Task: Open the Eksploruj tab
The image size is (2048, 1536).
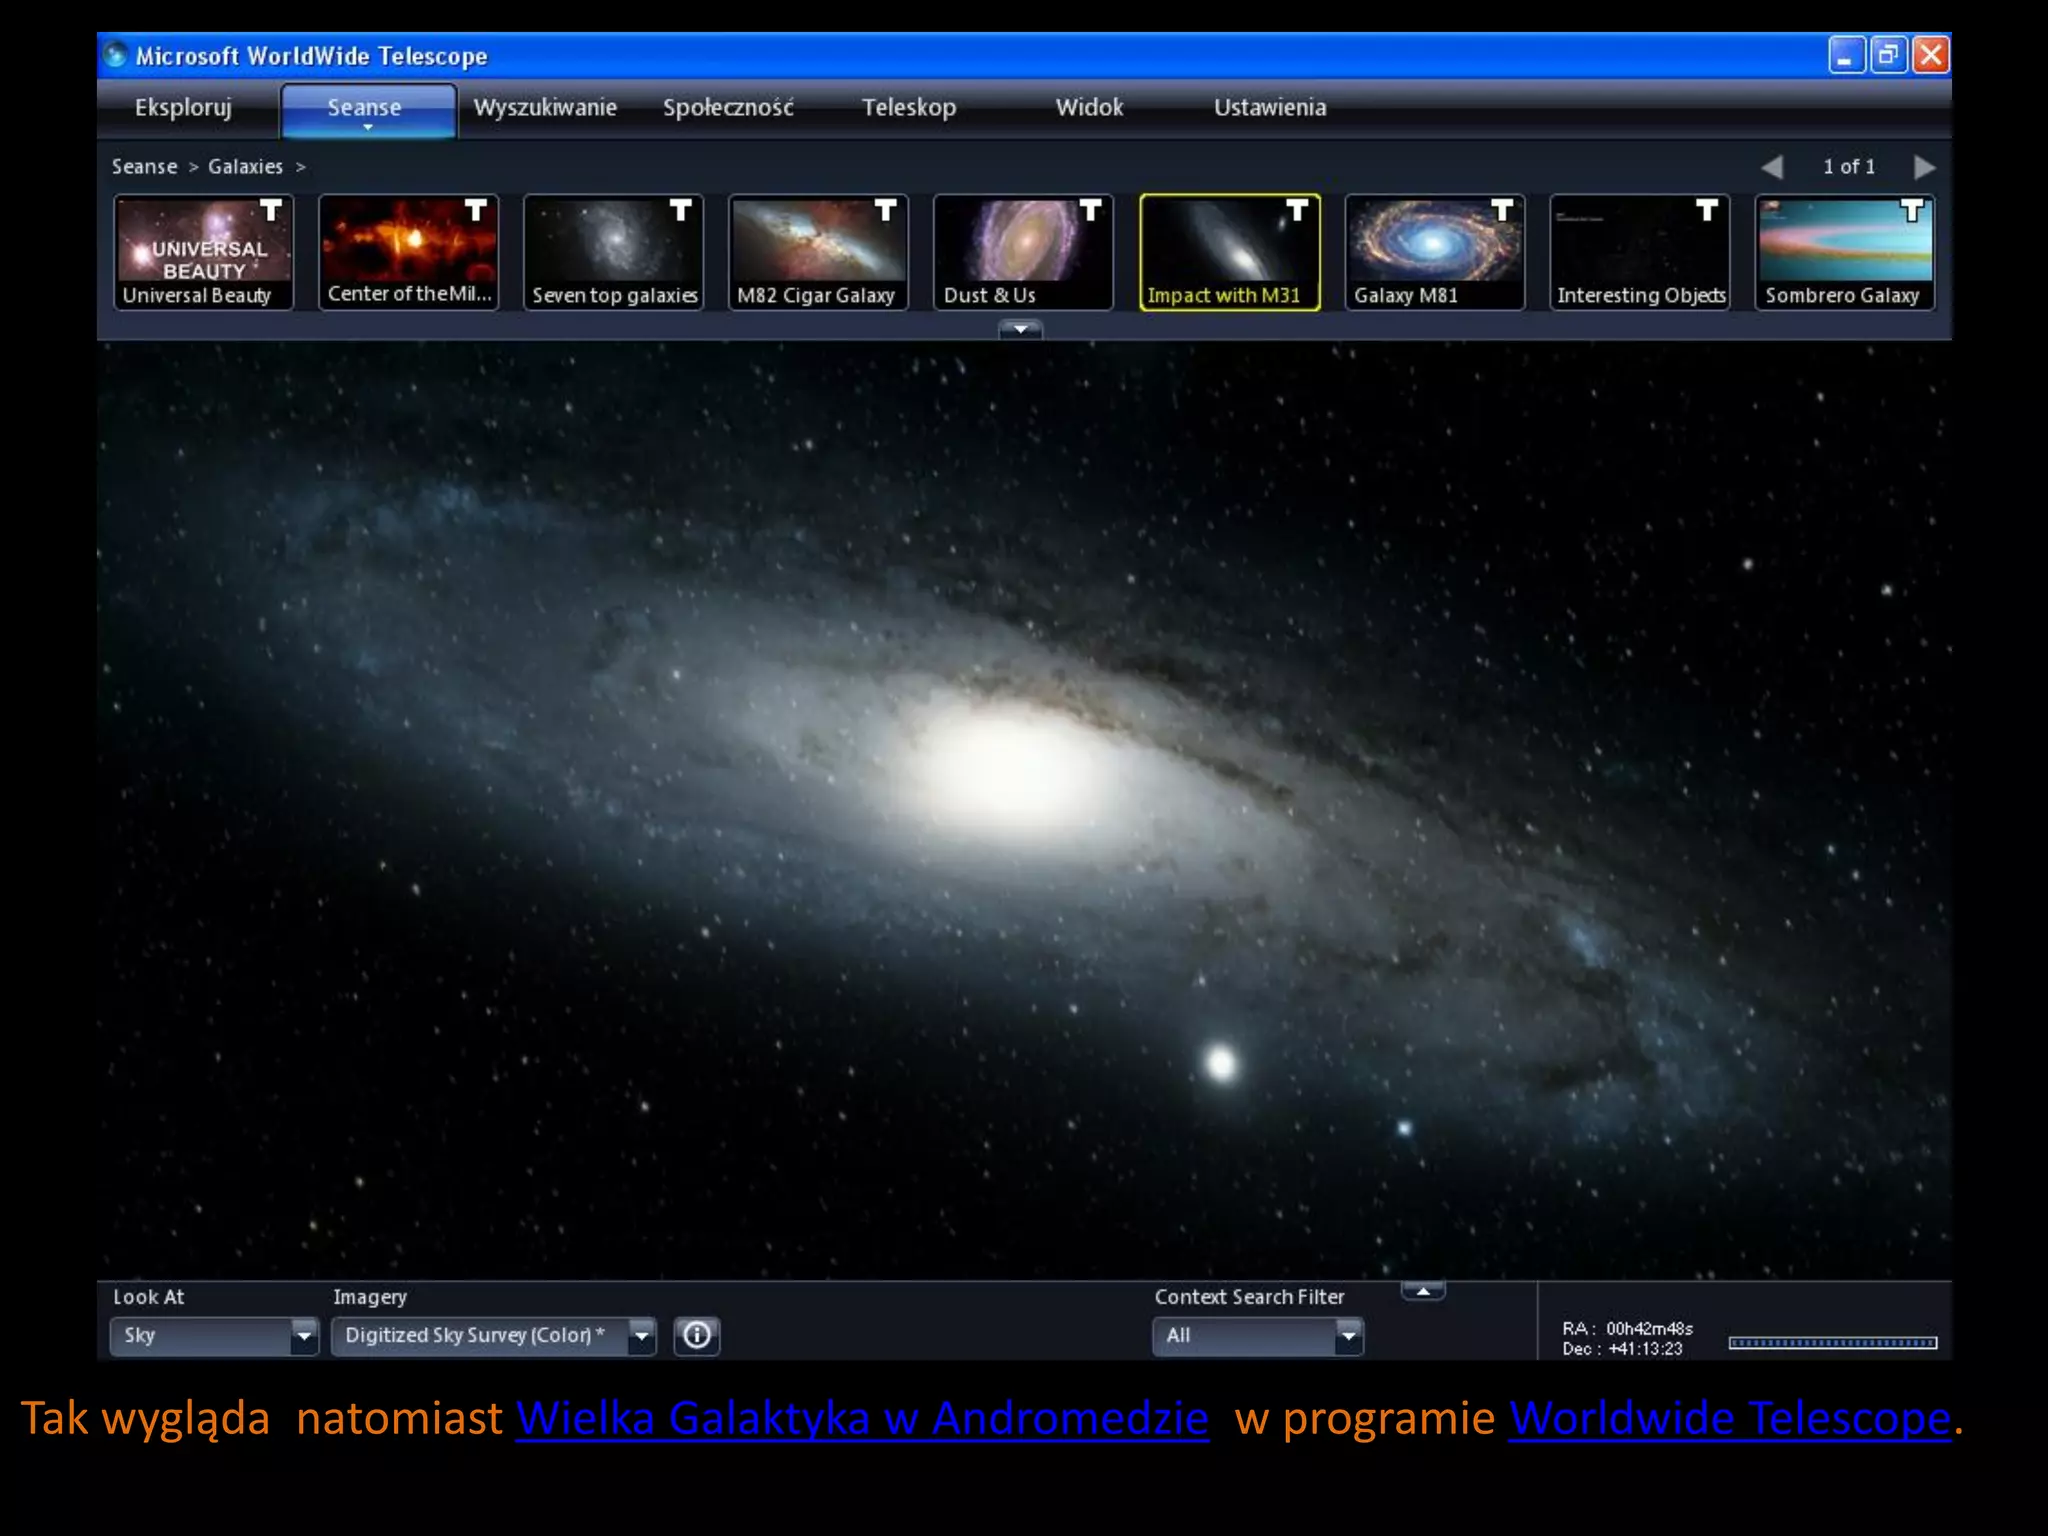Action: coord(183,107)
